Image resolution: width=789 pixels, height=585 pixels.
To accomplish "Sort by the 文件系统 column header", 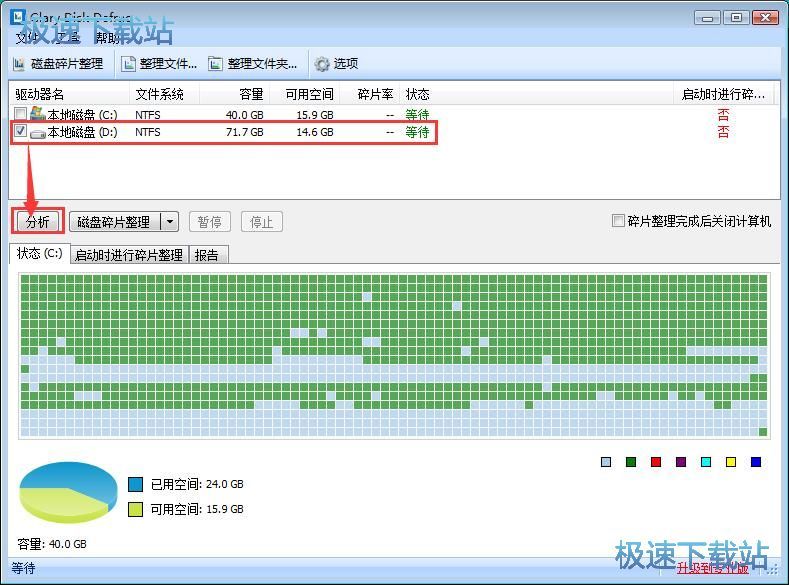I will 165,94.
